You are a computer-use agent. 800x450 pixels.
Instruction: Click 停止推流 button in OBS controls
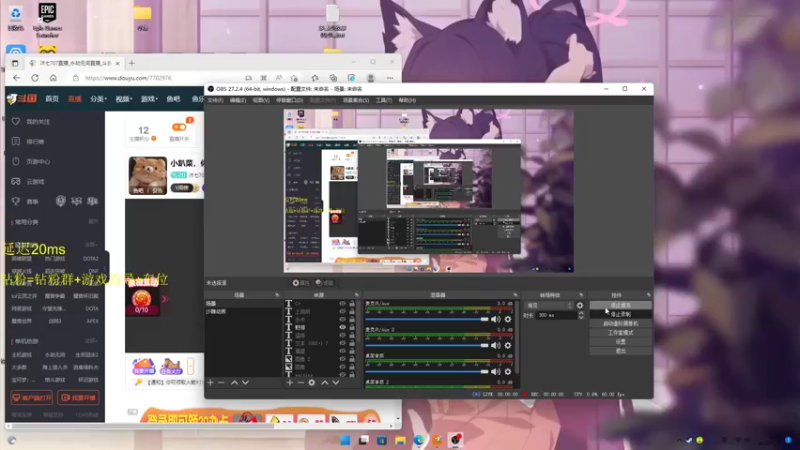[x=620, y=305]
